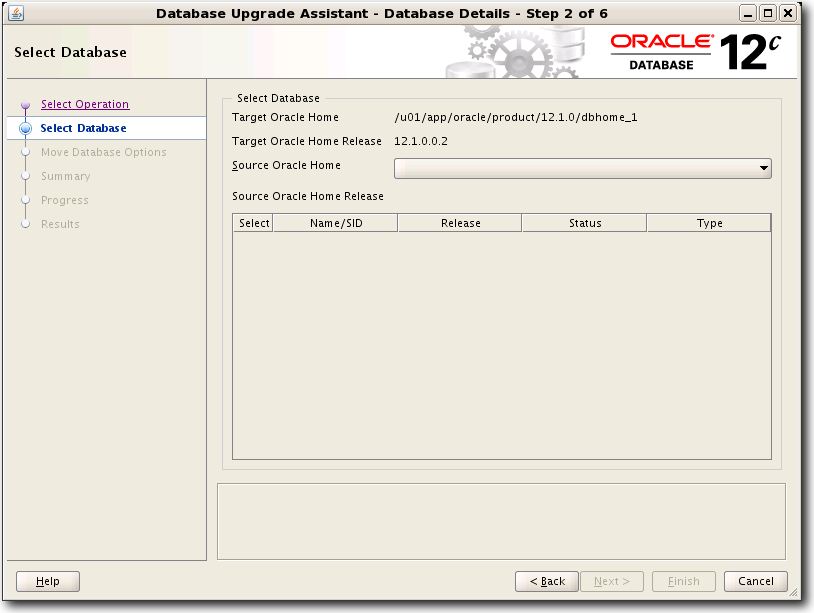814x613 pixels.
Task: Click the Source Oracle Home dropdown arrow
Action: (x=764, y=168)
